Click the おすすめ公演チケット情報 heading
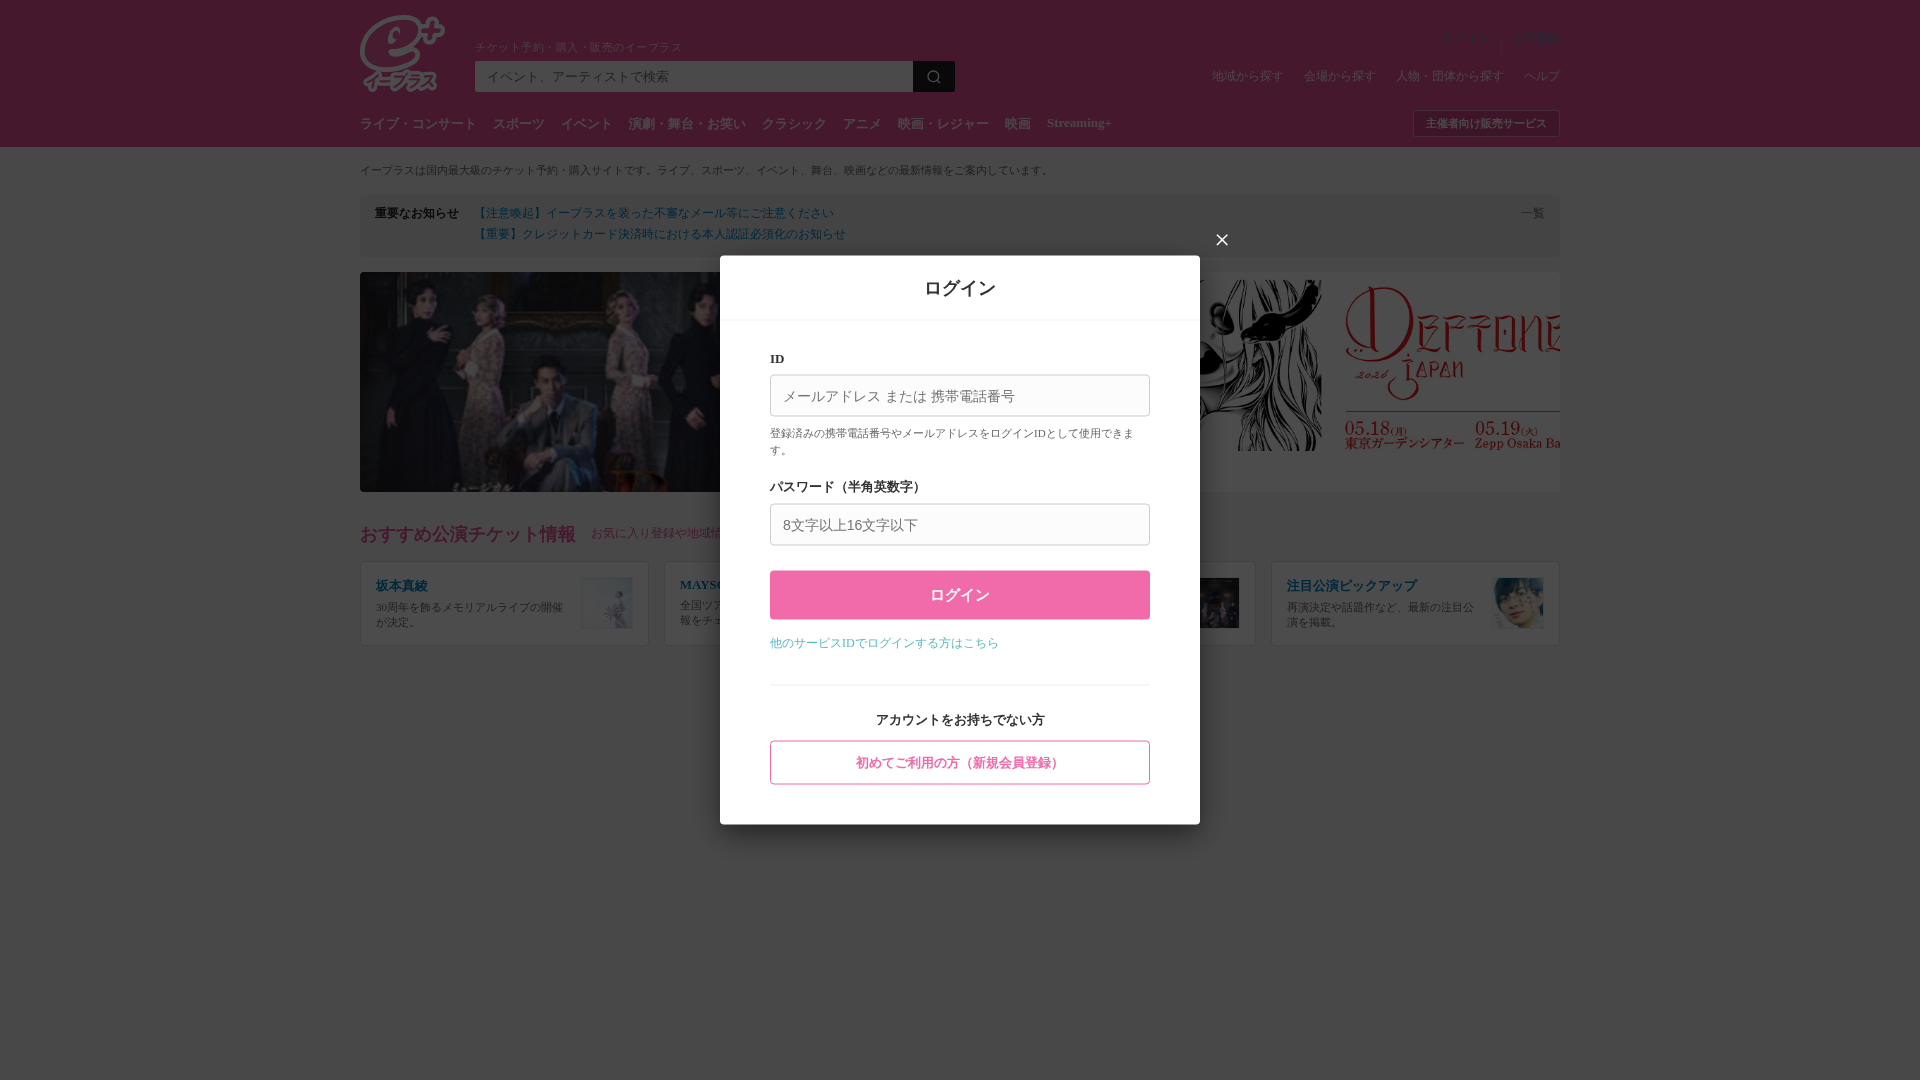Viewport: 1920px width, 1080px height. coord(468,534)
